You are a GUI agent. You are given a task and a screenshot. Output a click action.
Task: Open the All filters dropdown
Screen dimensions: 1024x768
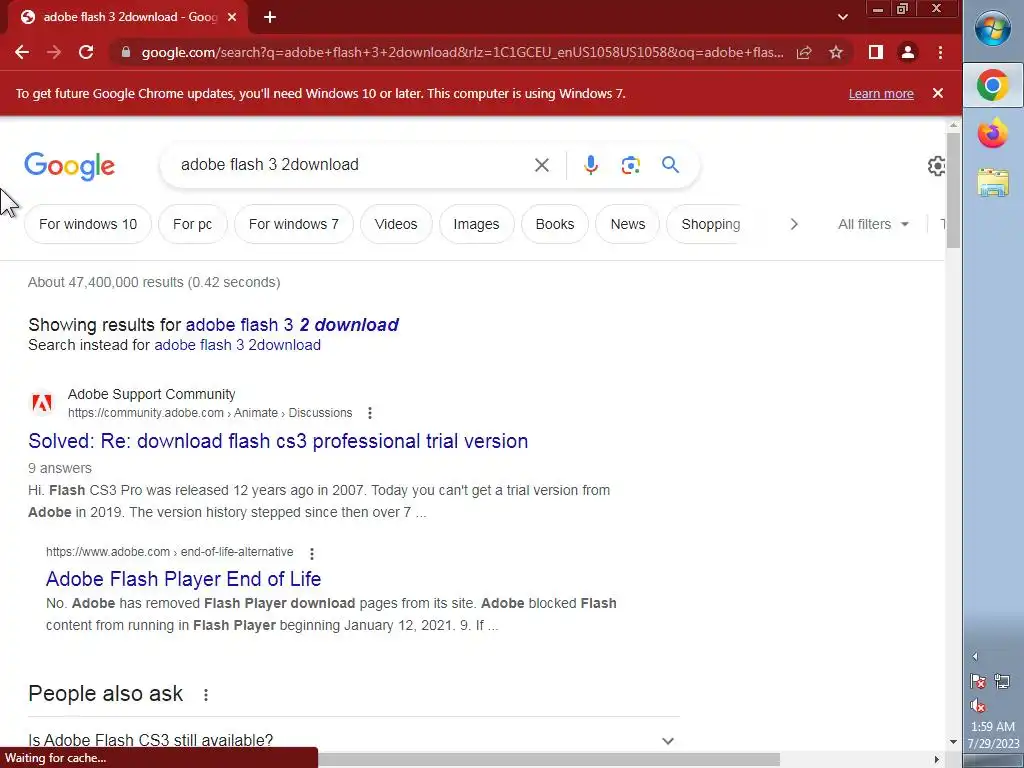pyautogui.click(x=873, y=224)
